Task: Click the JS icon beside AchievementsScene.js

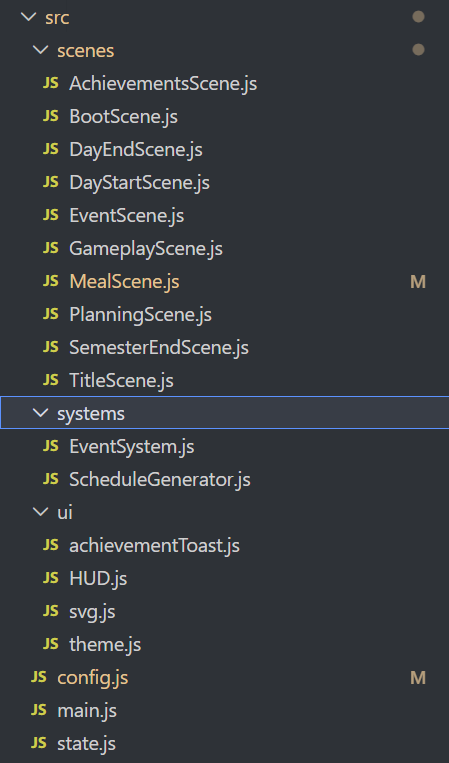Action: pos(51,84)
